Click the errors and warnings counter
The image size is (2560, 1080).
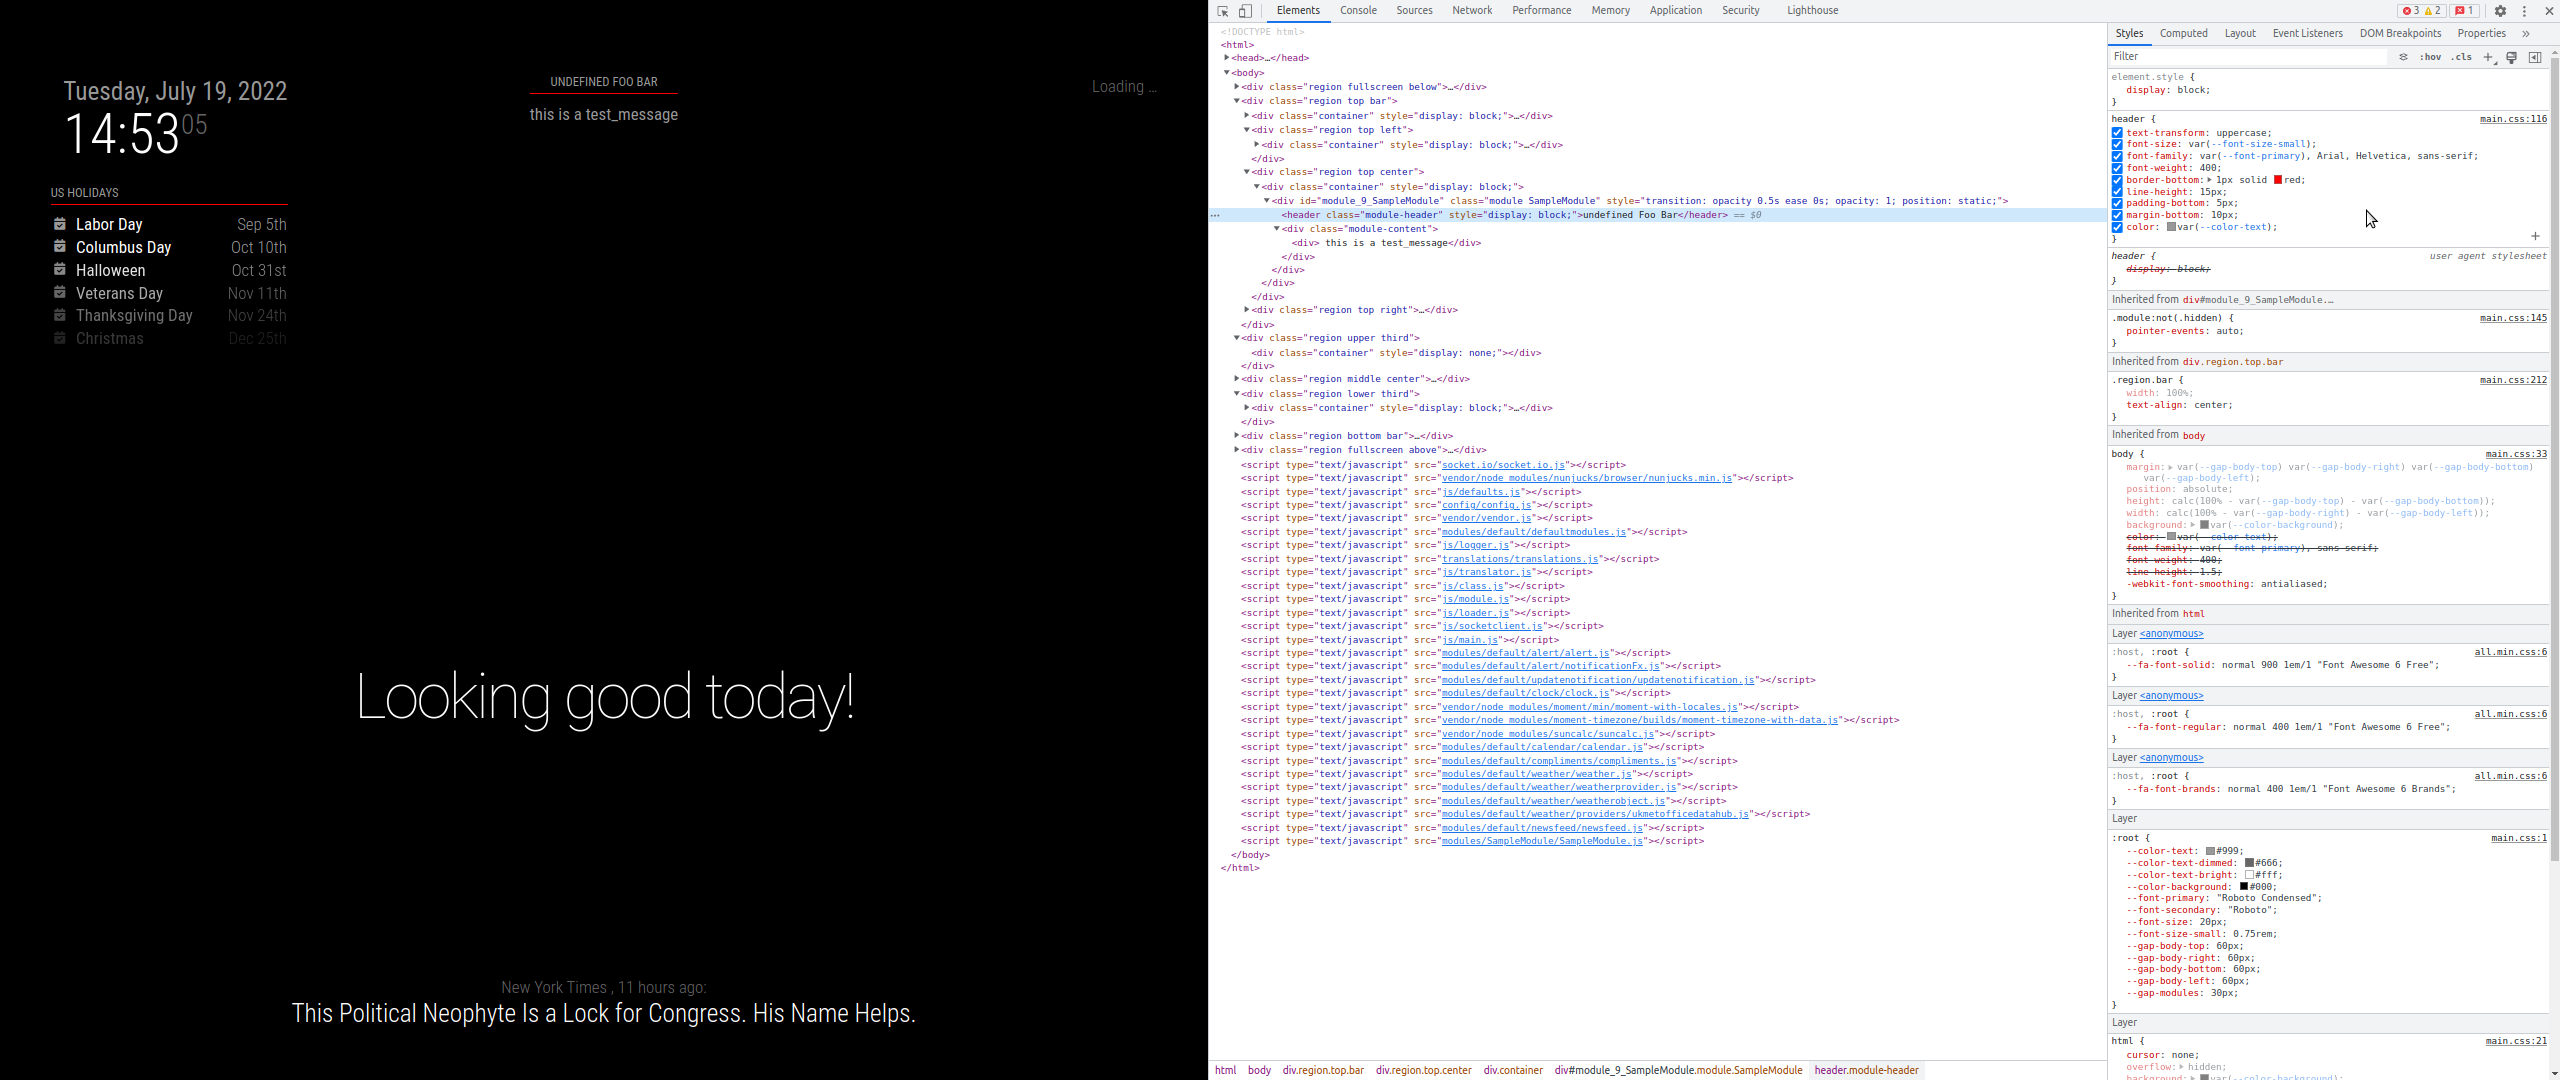[2420, 11]
